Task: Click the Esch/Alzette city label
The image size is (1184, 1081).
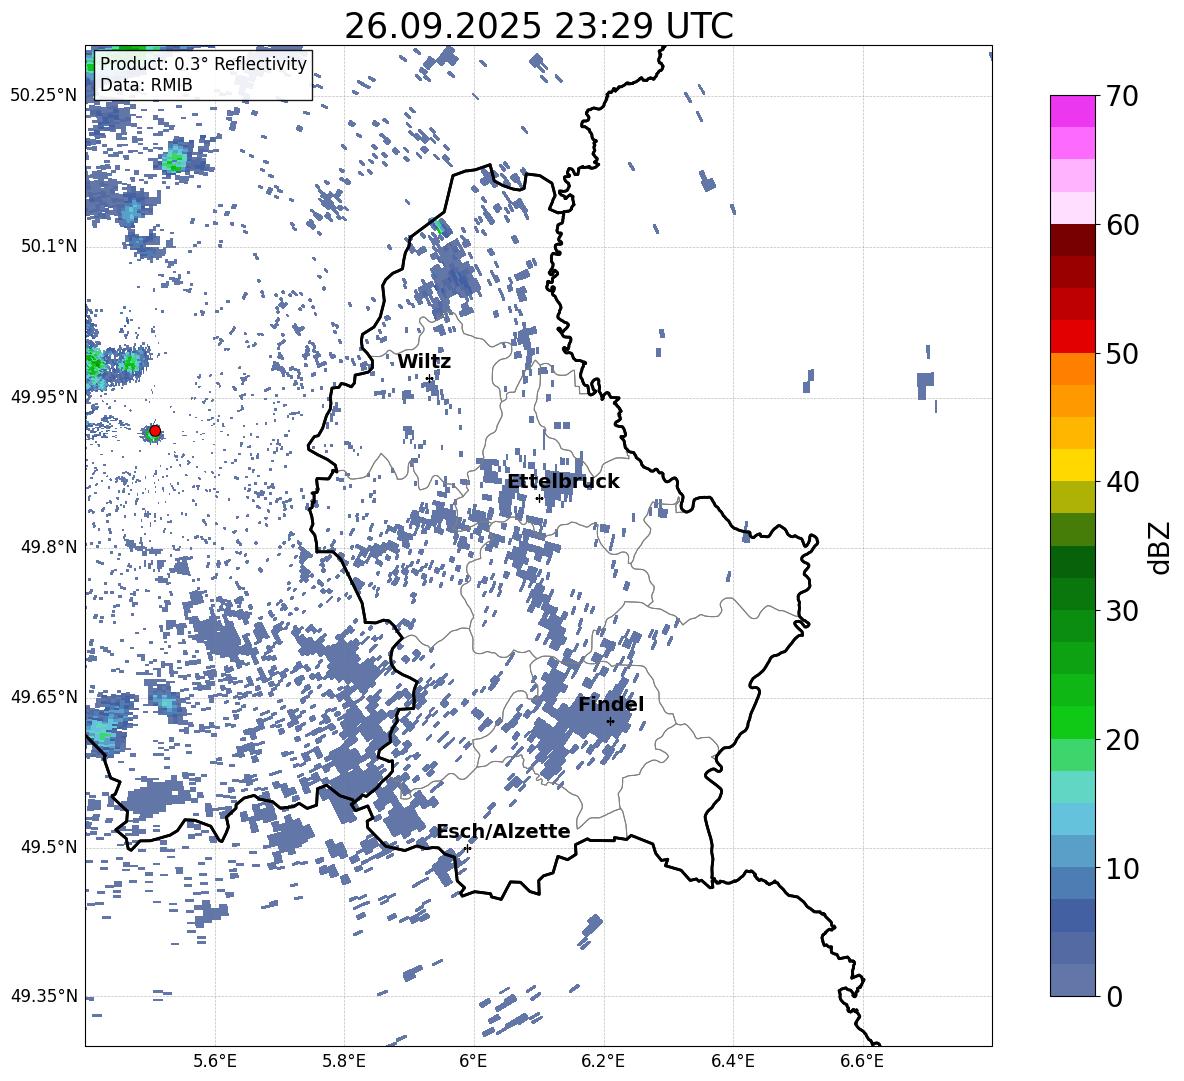Action: coord(504,831)
